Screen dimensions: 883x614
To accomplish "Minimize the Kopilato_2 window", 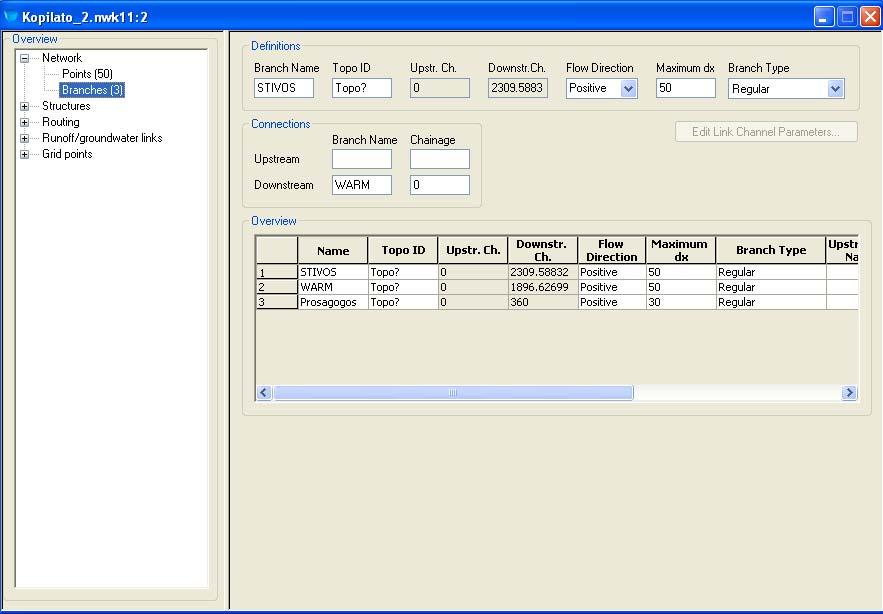I will coord(824,17).
